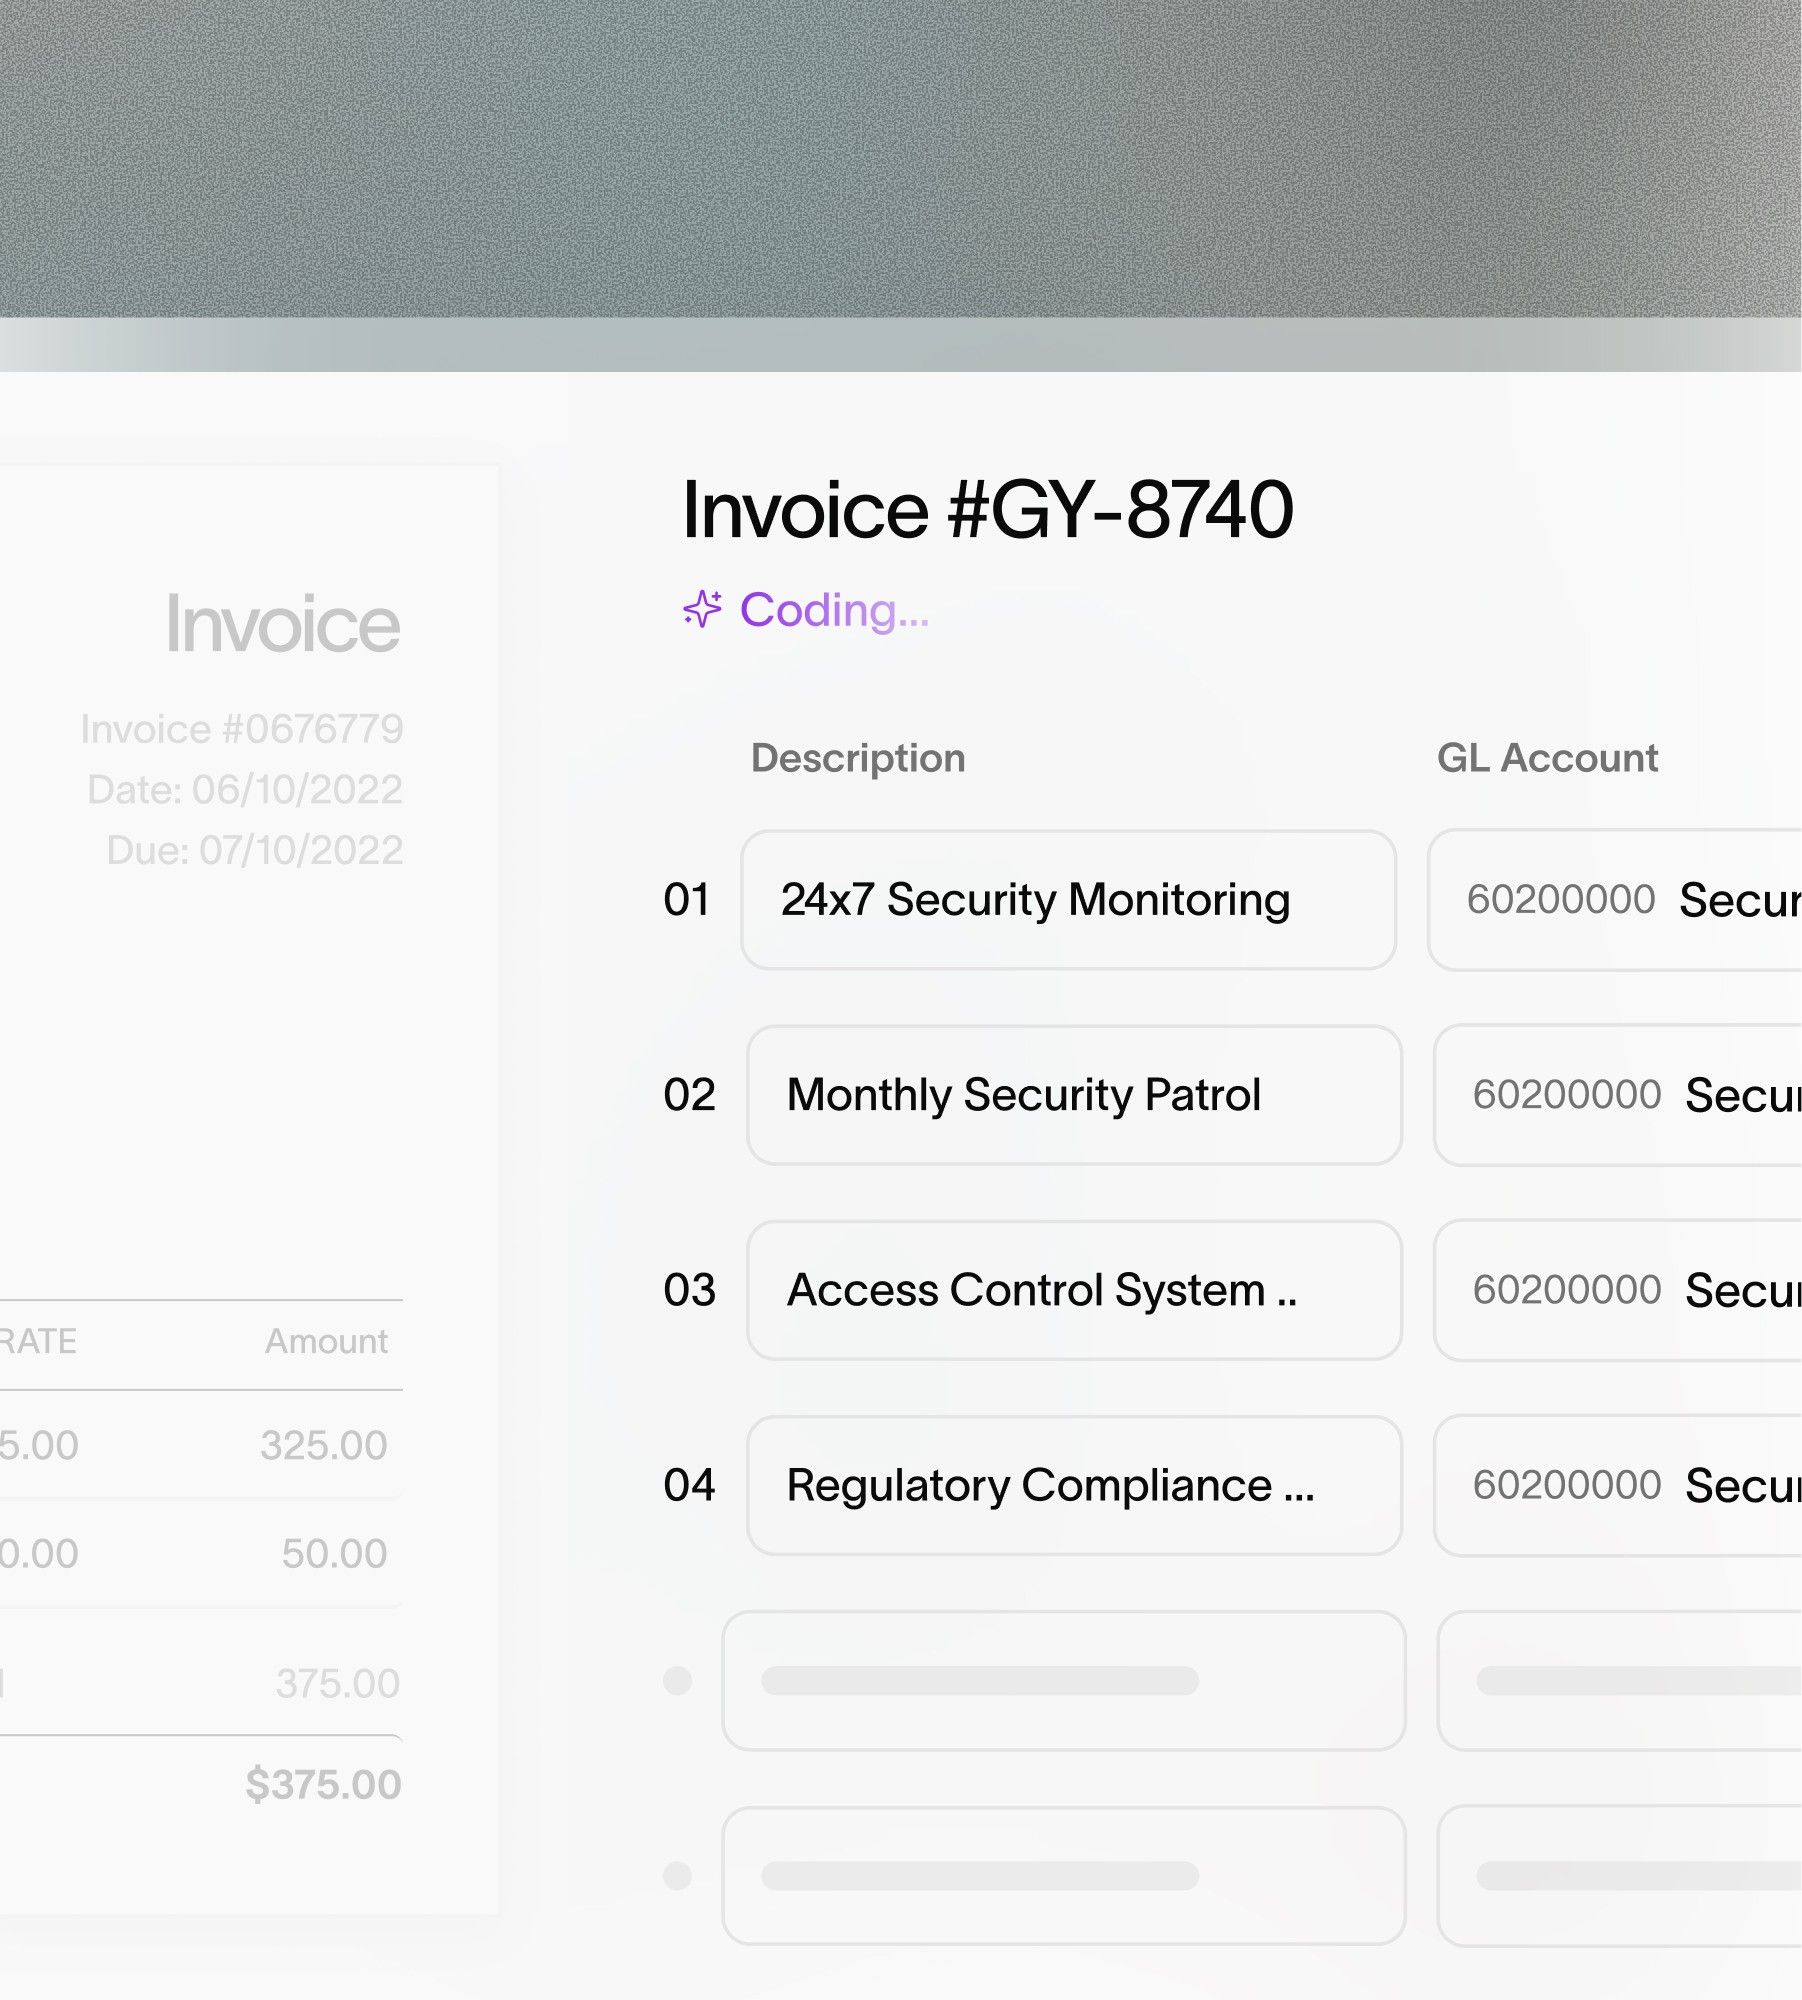Open GL Account dropdown for line 01
Image resolution: width=1802 pixels, height=2000 pixels.
click(1615, 899)
